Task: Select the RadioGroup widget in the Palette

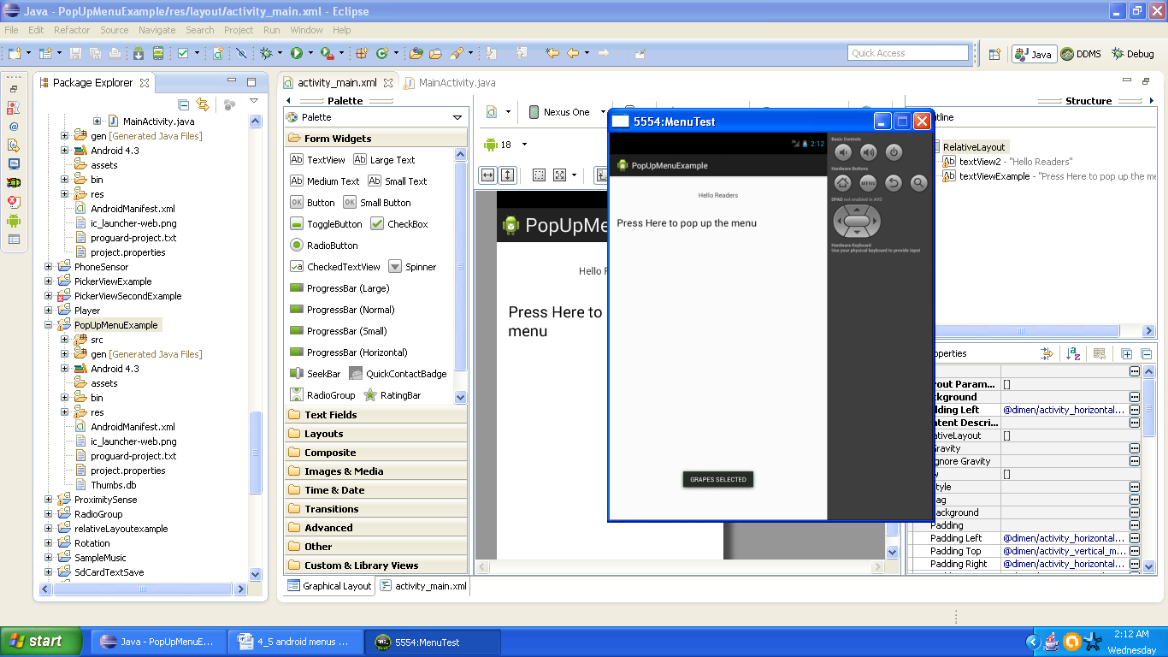Action: point(323,396)
